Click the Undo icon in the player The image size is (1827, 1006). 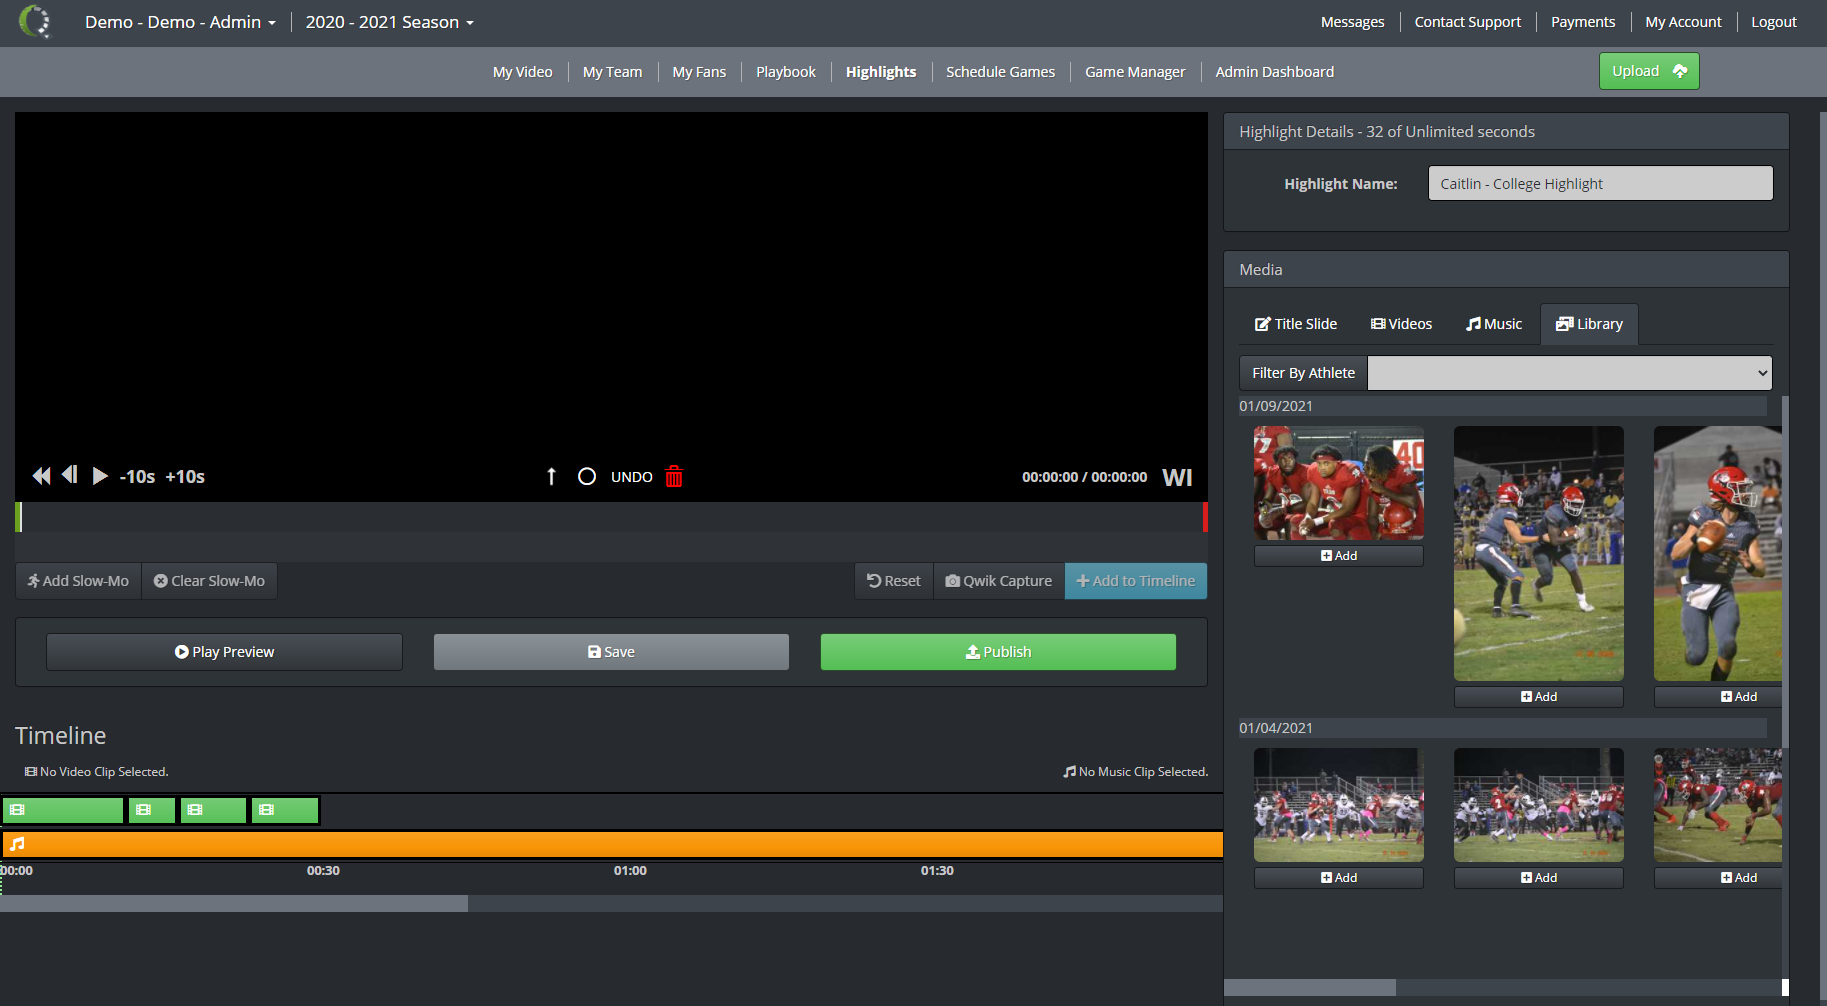(x=631, y=477)
